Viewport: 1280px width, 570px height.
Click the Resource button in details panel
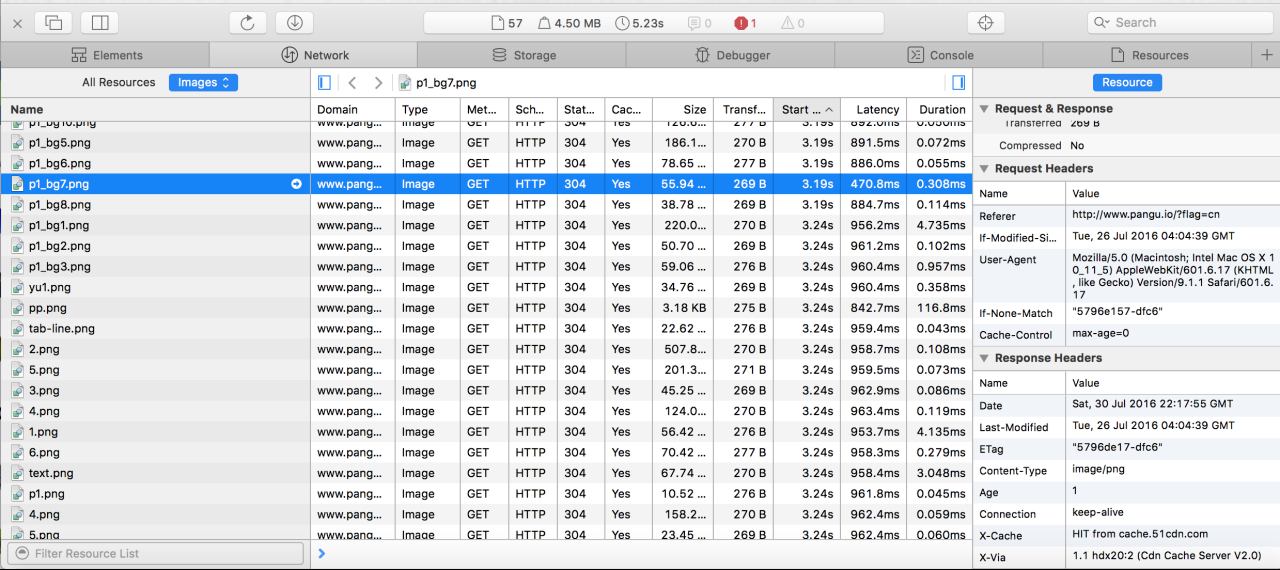pos(1127,82)
